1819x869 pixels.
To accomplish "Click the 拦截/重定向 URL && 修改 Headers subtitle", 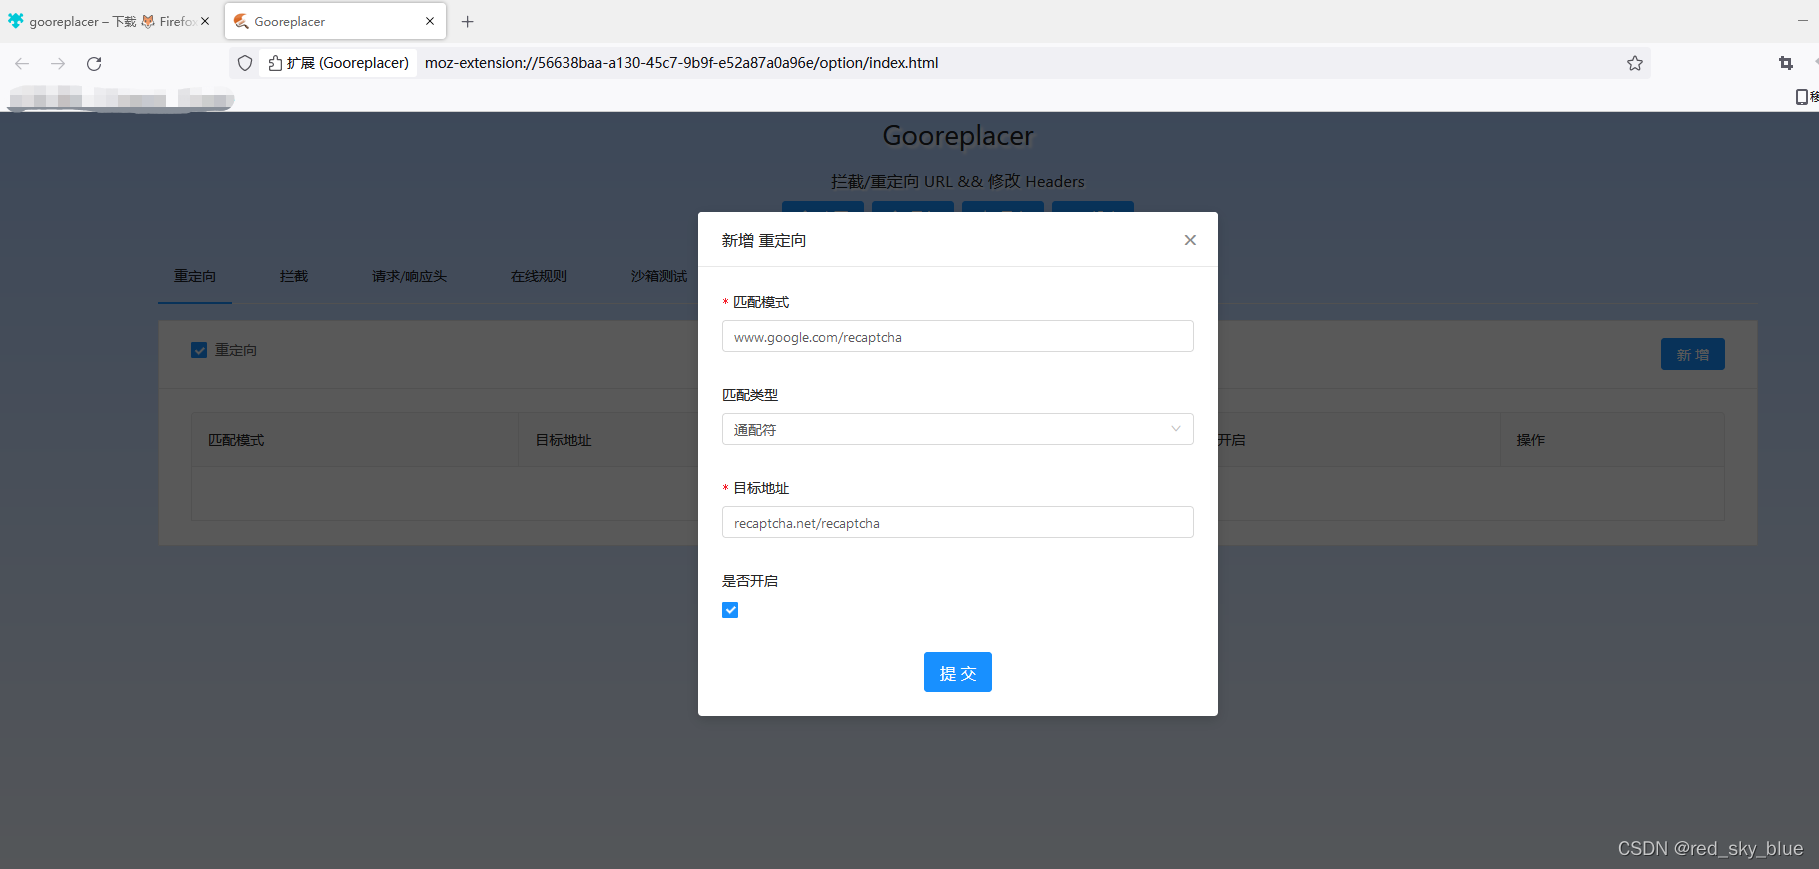I will click(957, 181).
